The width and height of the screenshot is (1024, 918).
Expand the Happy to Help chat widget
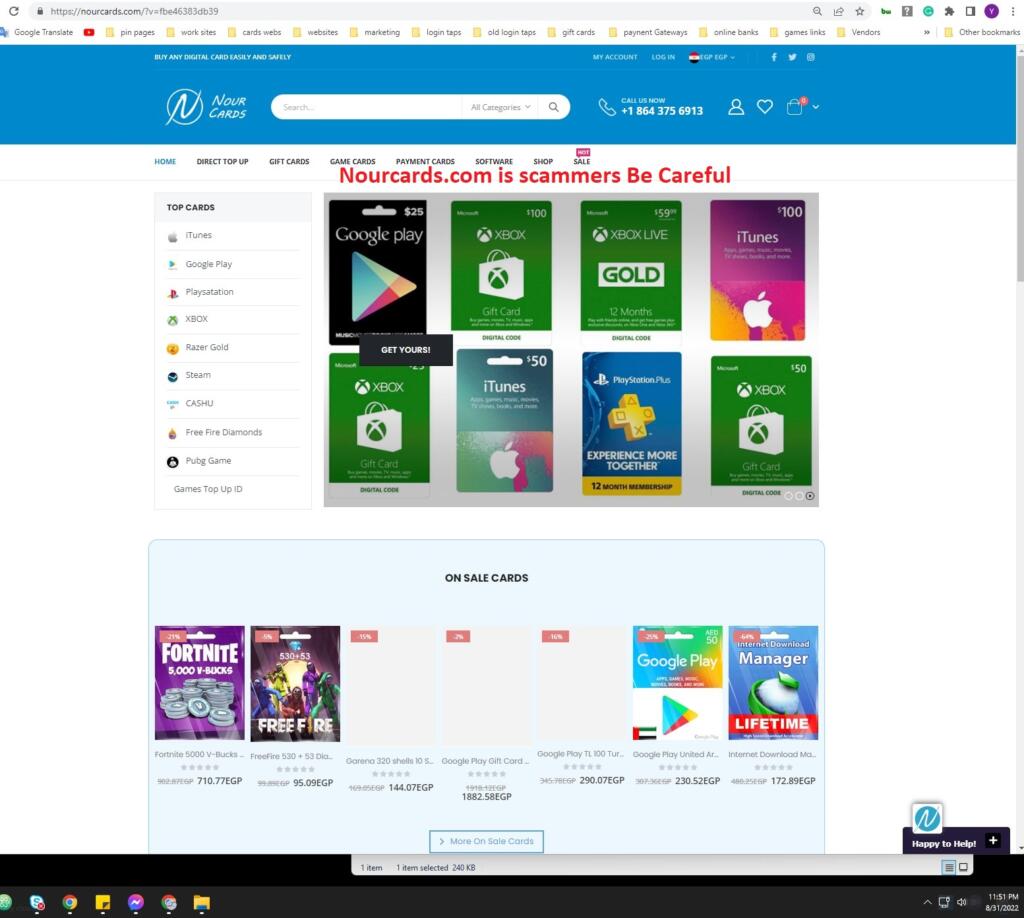click(x=992, y=841)
